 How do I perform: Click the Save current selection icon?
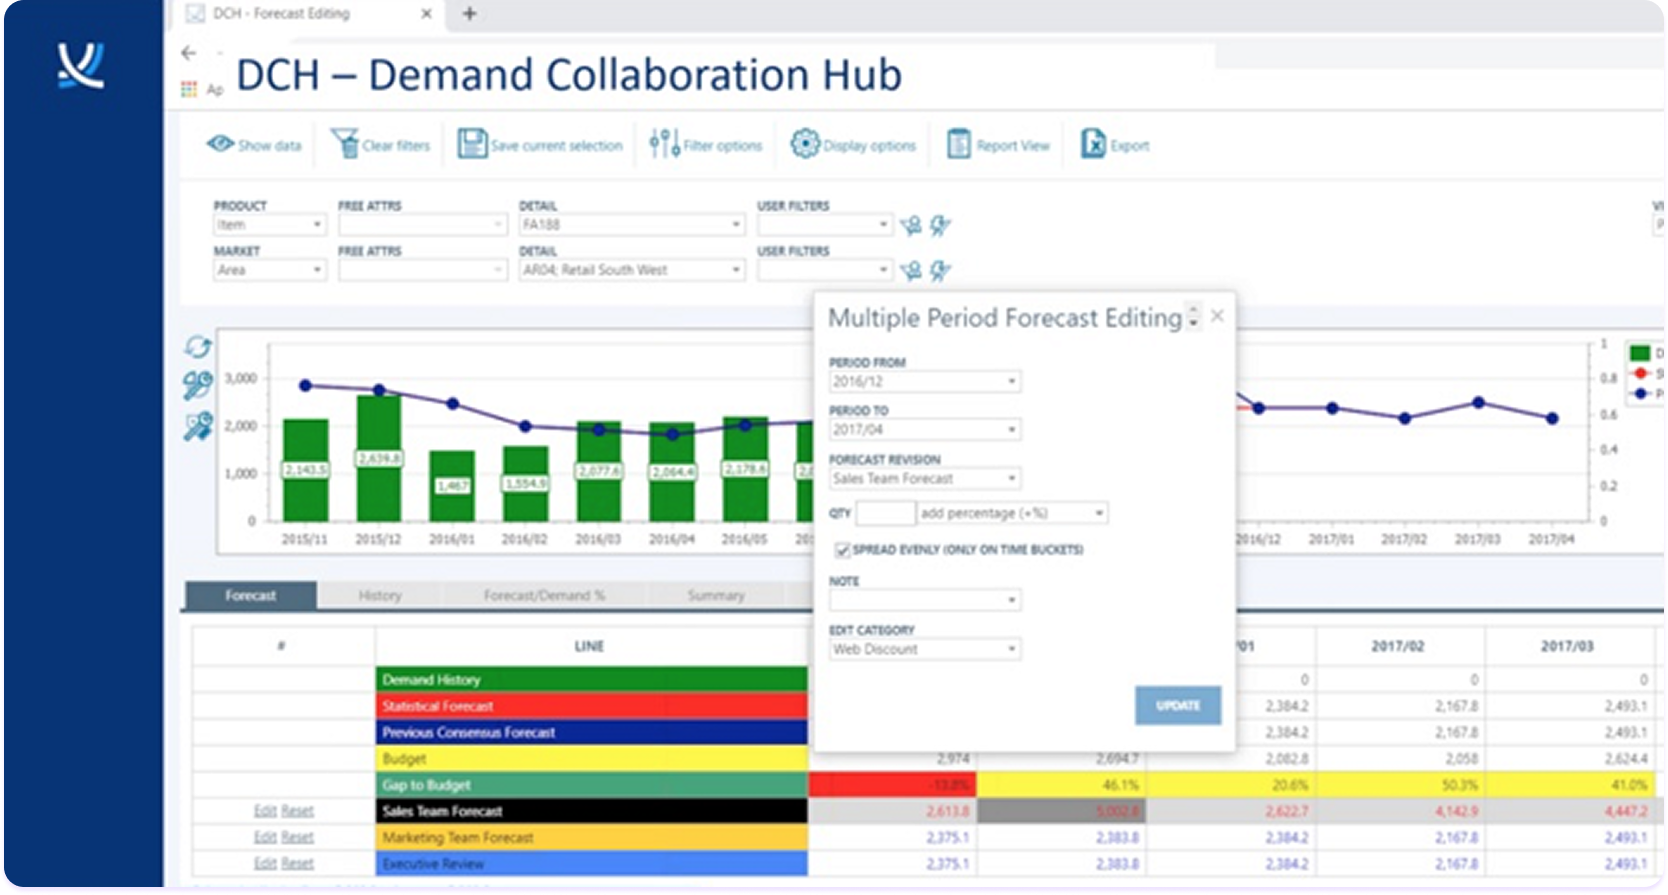click(472, 144)
